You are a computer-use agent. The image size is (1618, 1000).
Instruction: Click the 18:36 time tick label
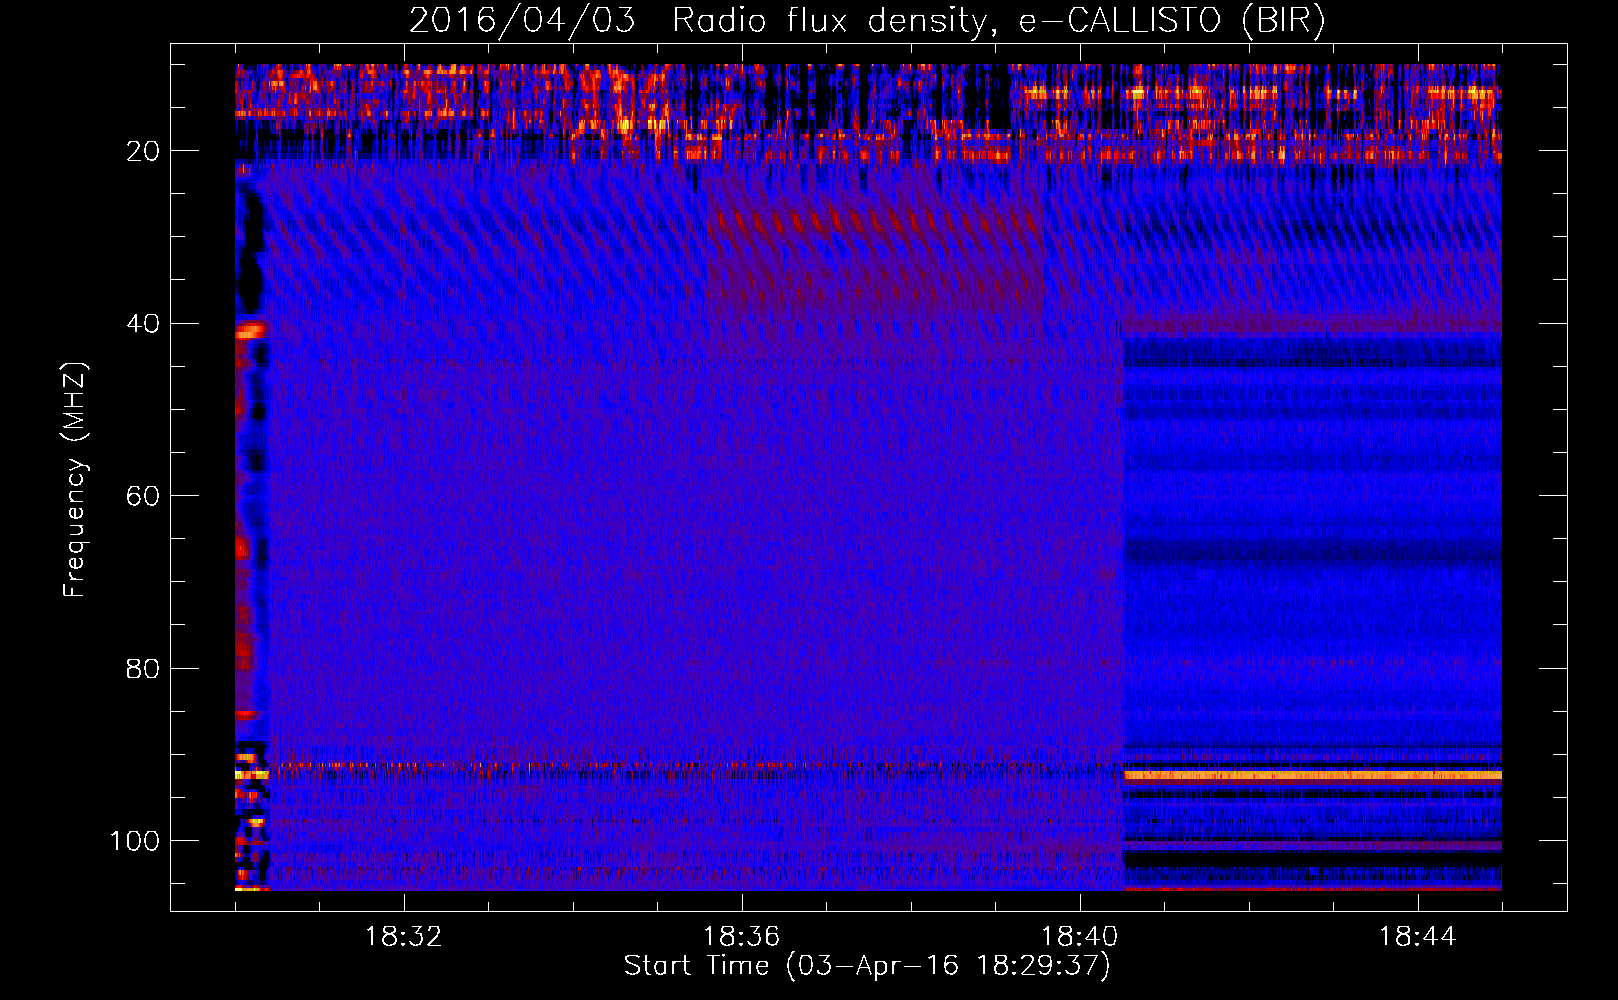click(742, 937)
